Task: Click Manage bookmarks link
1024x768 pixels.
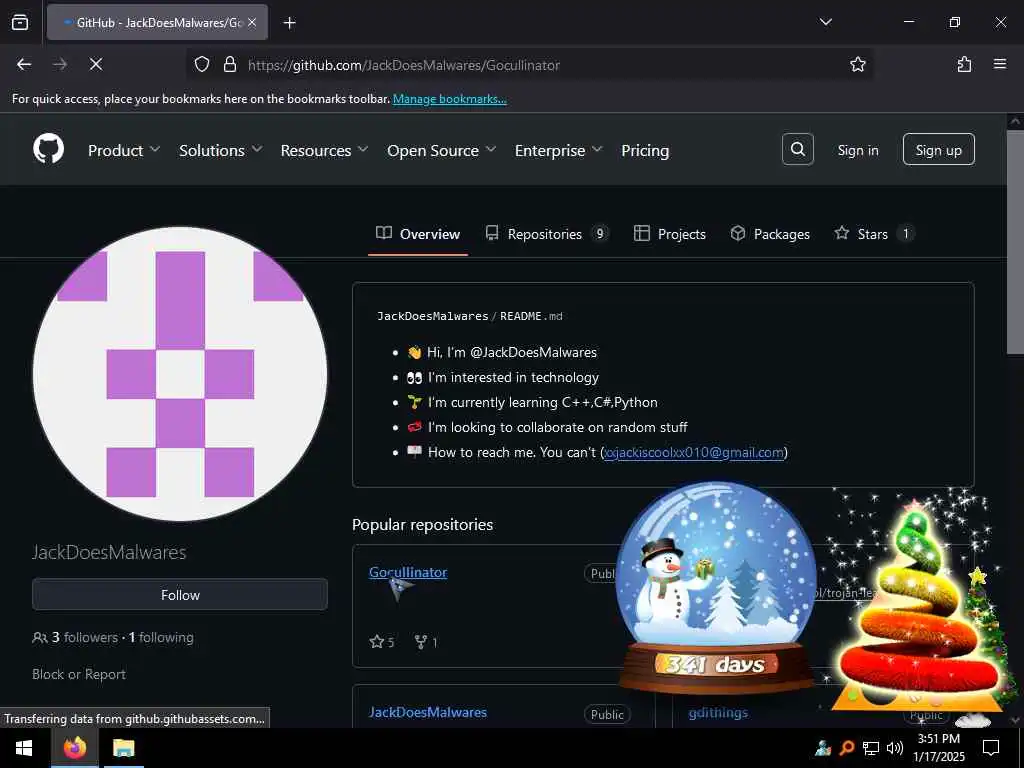Action: 449,99
